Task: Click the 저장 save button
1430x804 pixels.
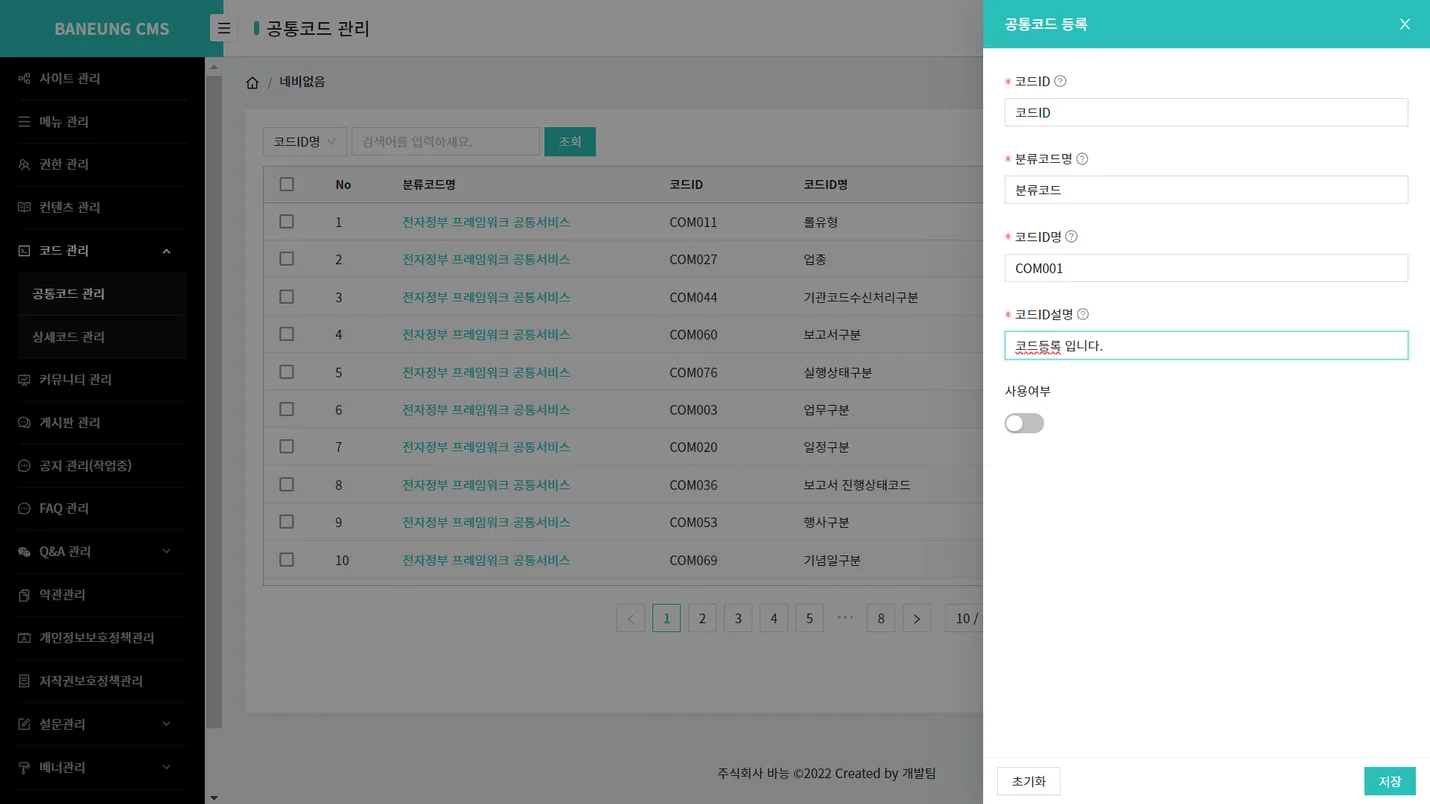Action: pos(1390,781)
